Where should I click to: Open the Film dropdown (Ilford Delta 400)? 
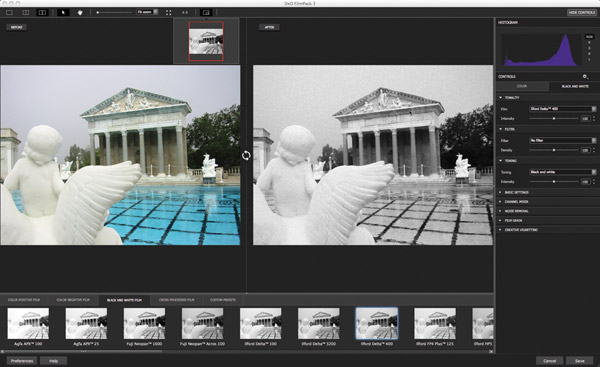pyautogui.click(x=562, y=109)
